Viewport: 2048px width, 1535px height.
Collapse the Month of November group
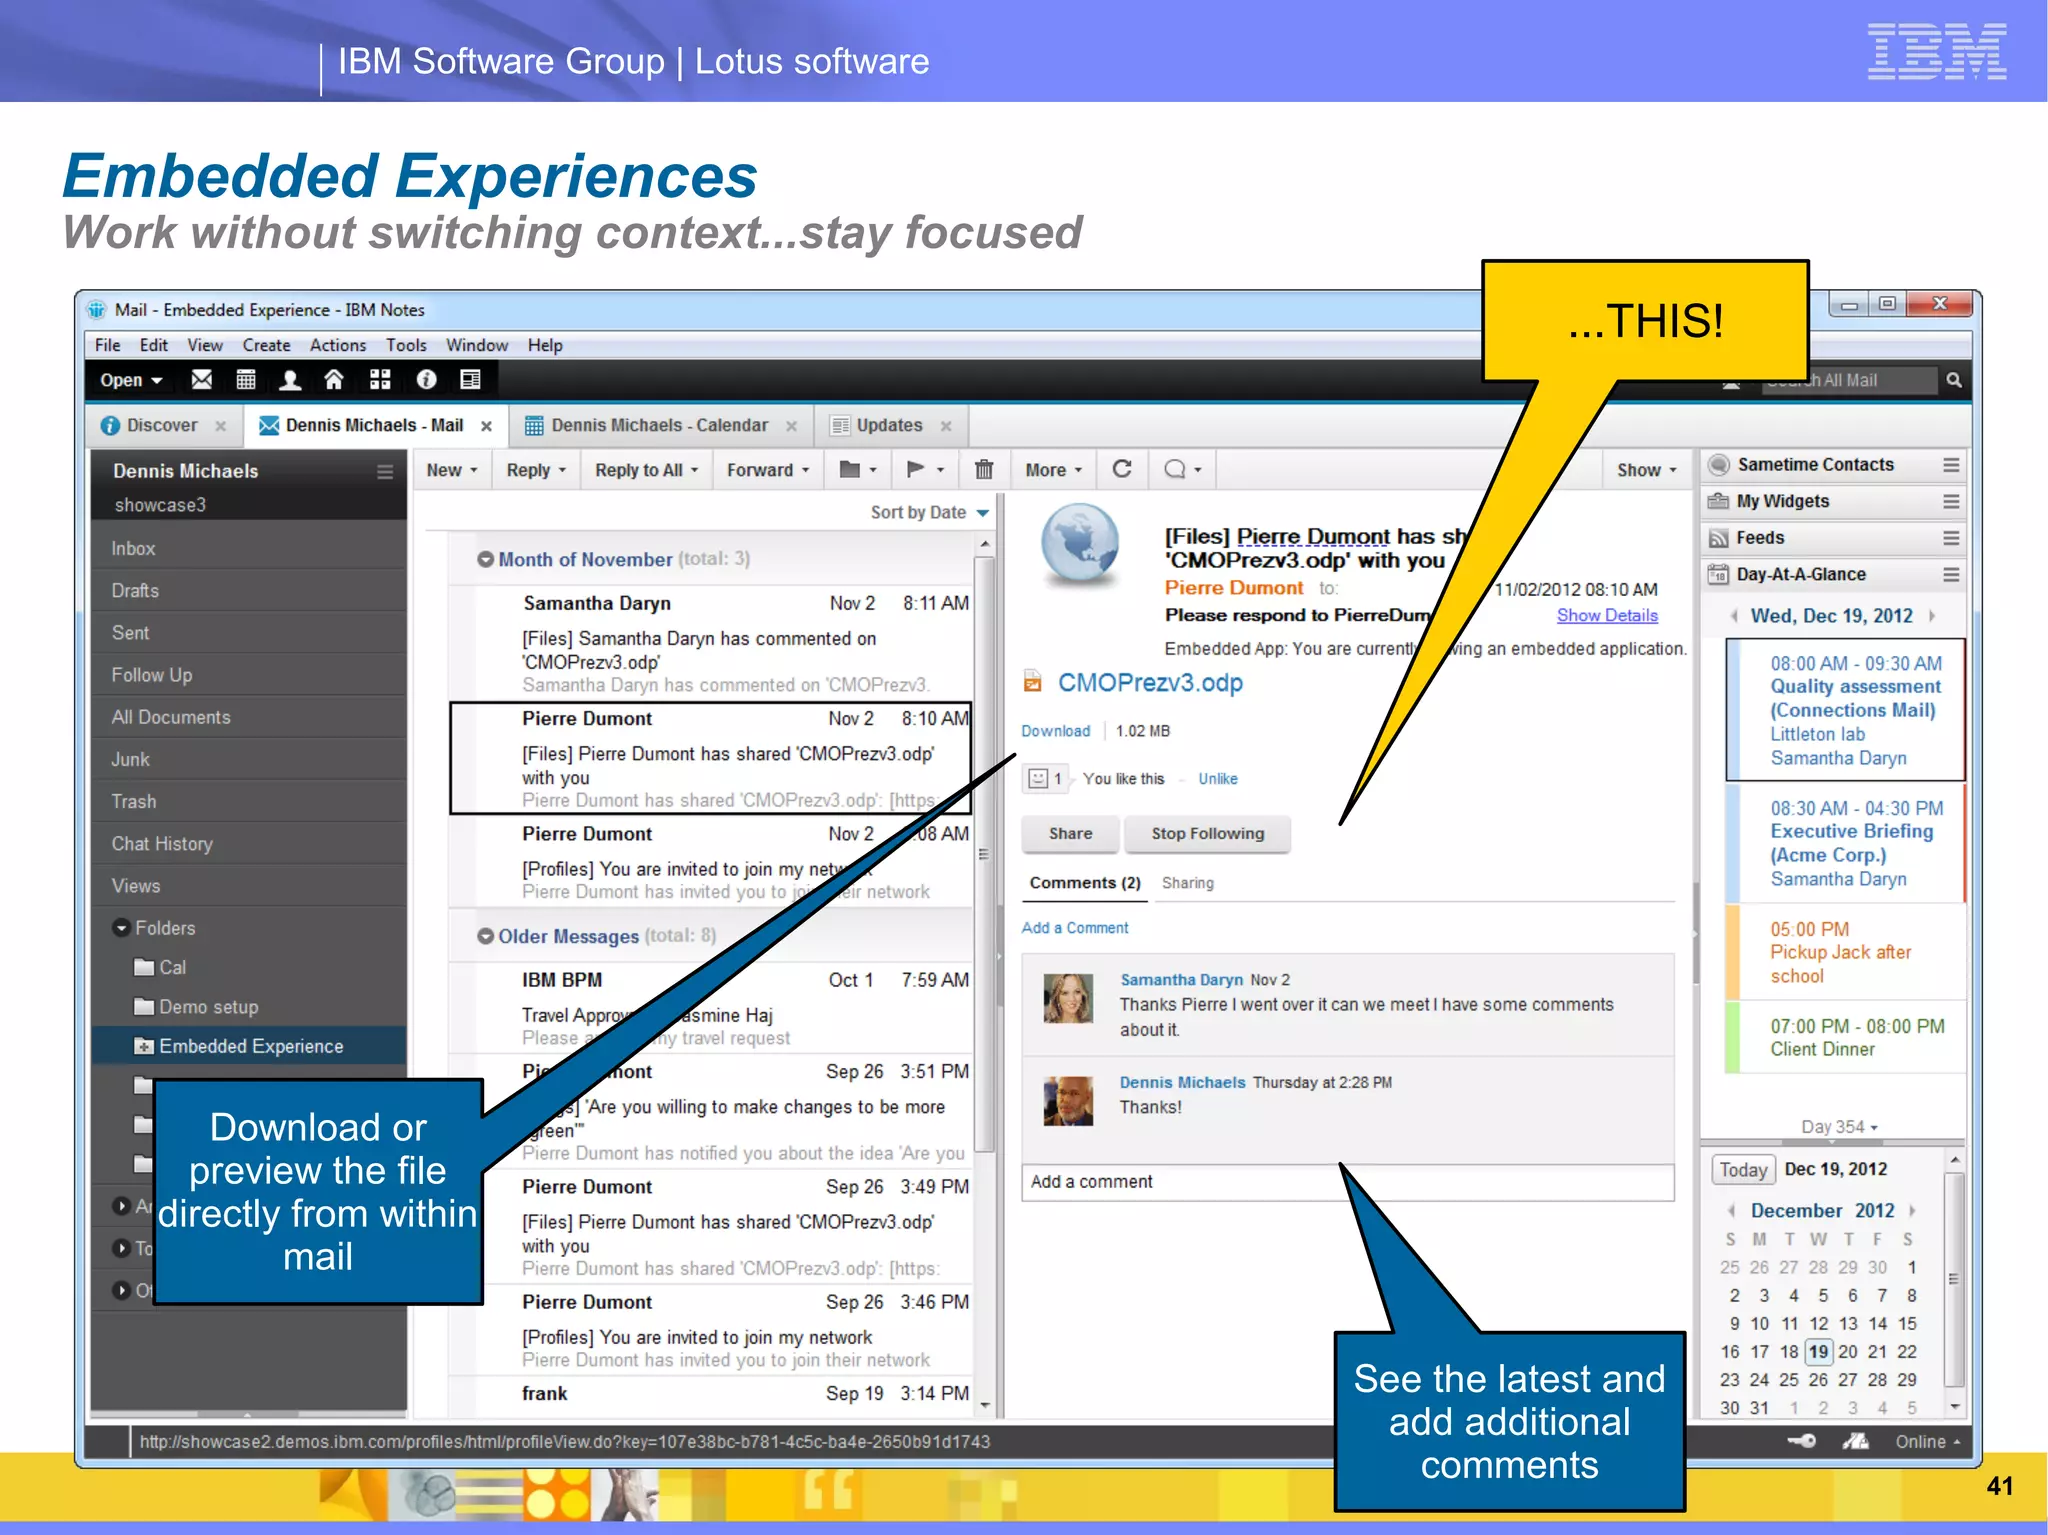[486, 560]
